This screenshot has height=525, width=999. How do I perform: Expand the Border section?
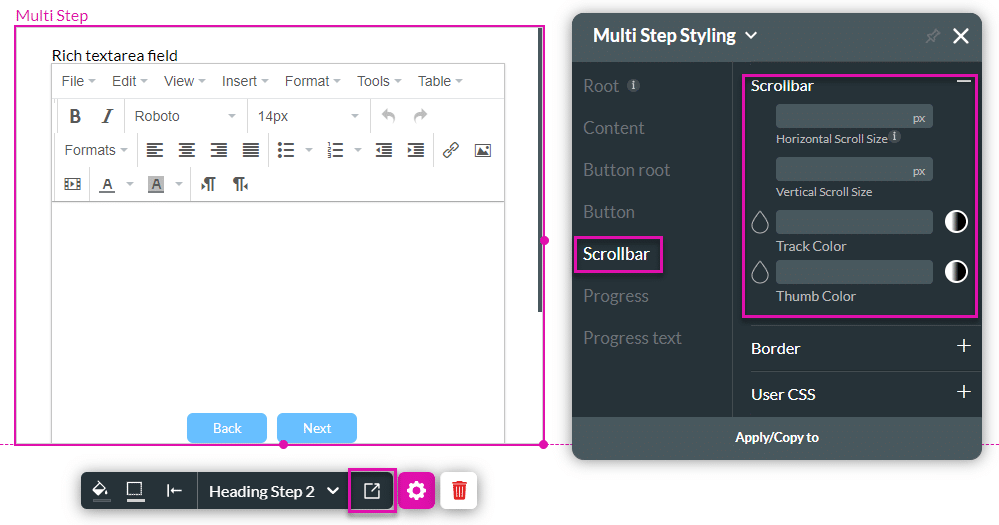click(x=963, y=346)
